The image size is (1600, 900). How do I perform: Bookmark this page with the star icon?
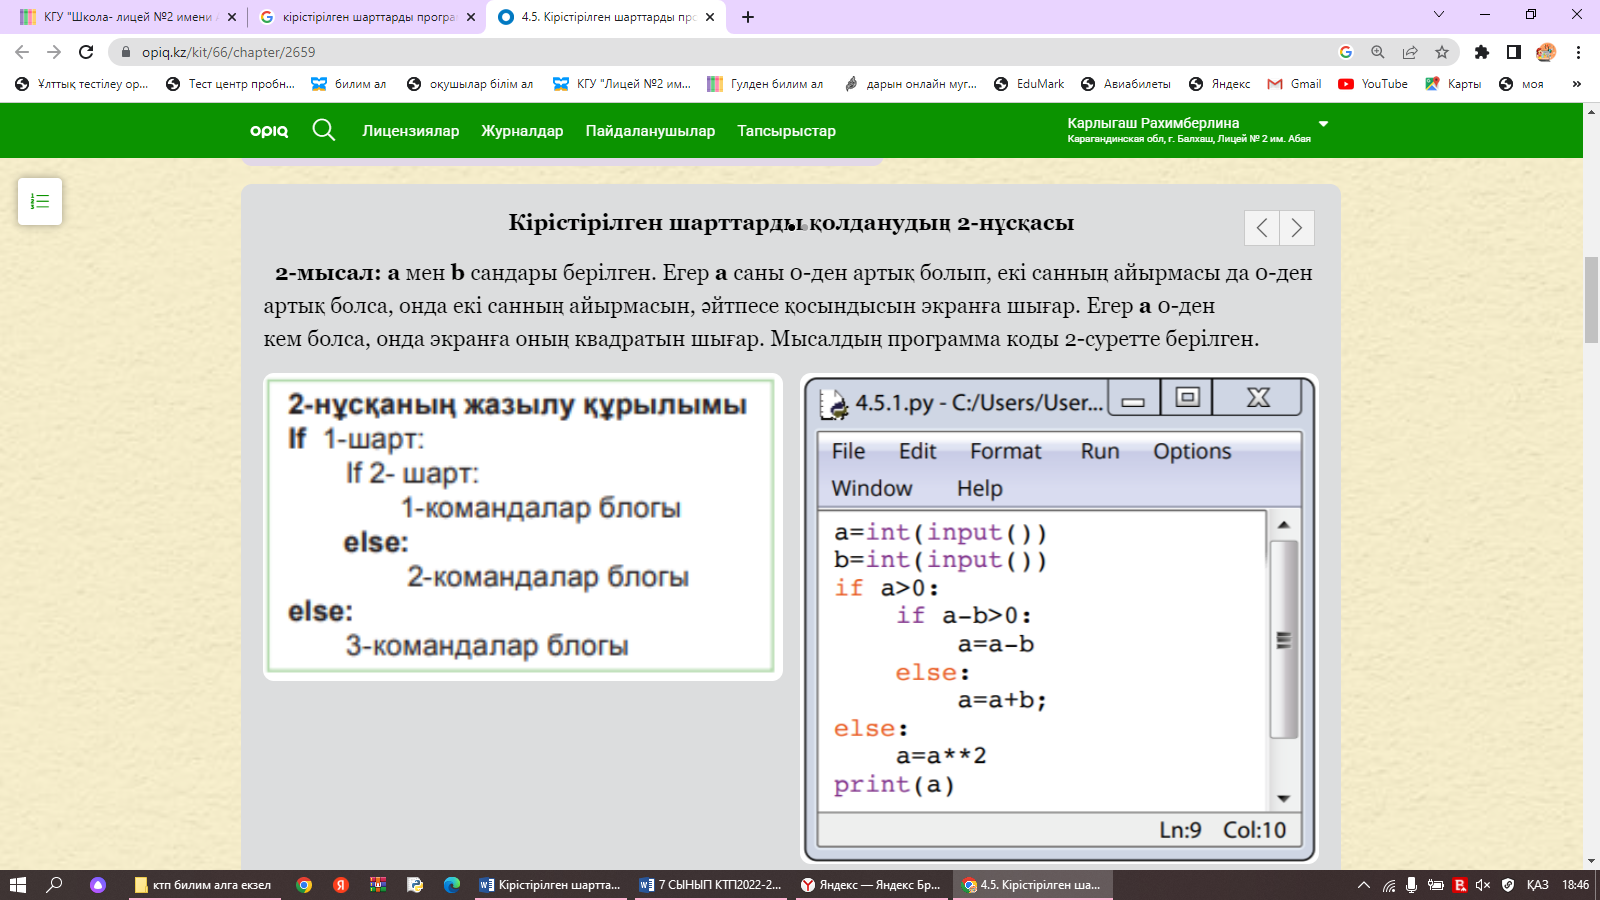point(1442,52)
